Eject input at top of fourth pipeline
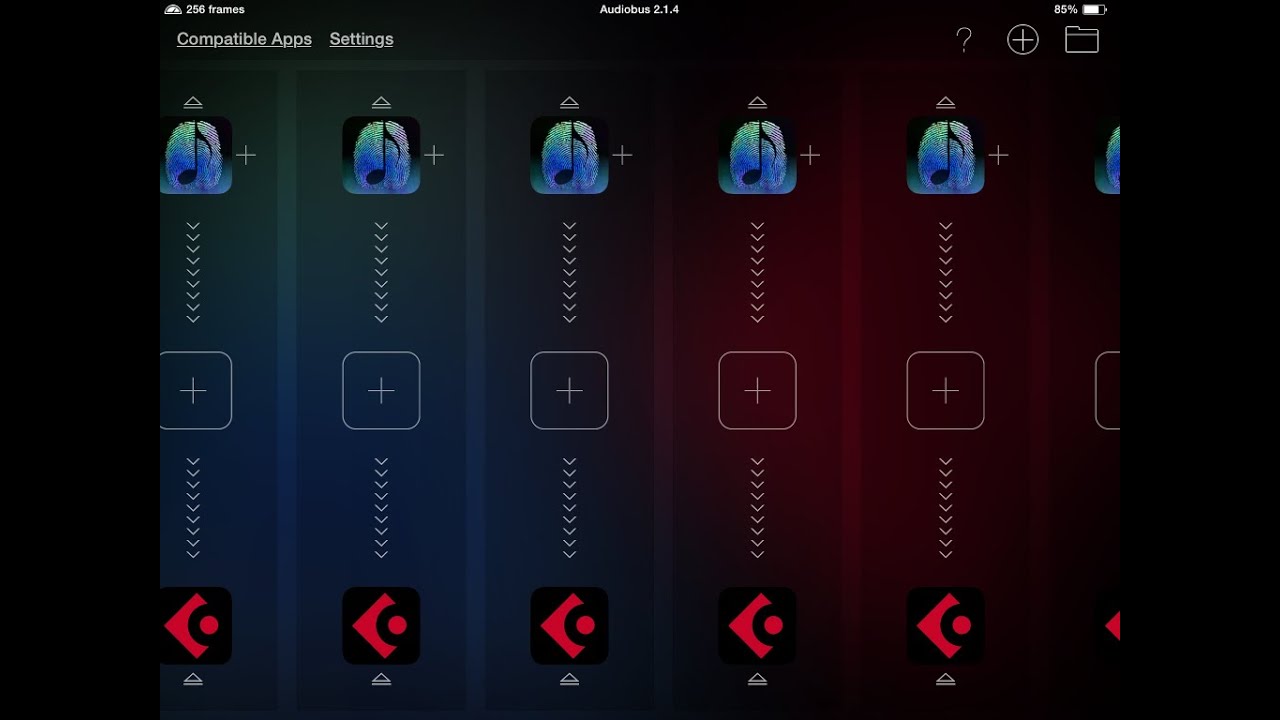Image resolution: width=1280 pixels, height=720 pixels. (757, 102)
